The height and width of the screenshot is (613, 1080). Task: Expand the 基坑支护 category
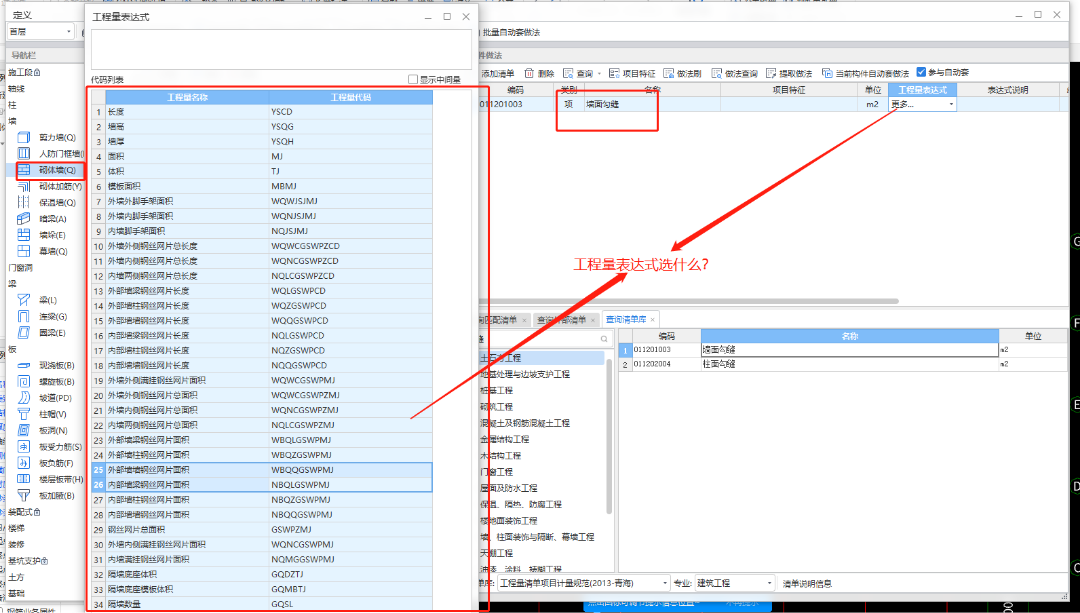pyautogui.click(x=28, y=561)
